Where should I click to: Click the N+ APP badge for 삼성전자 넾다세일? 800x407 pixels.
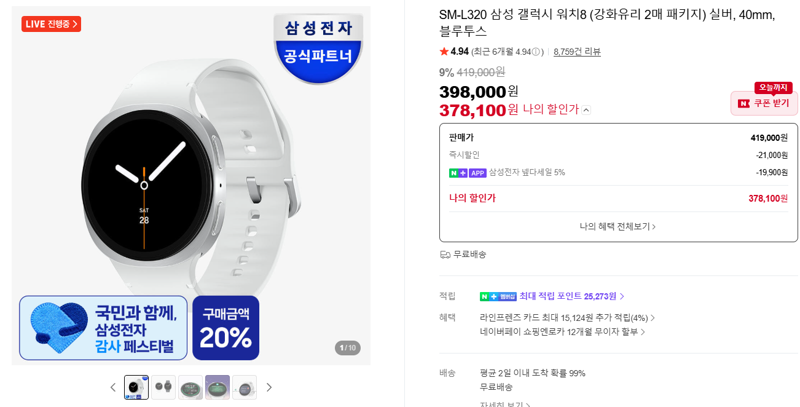(468, 173)
